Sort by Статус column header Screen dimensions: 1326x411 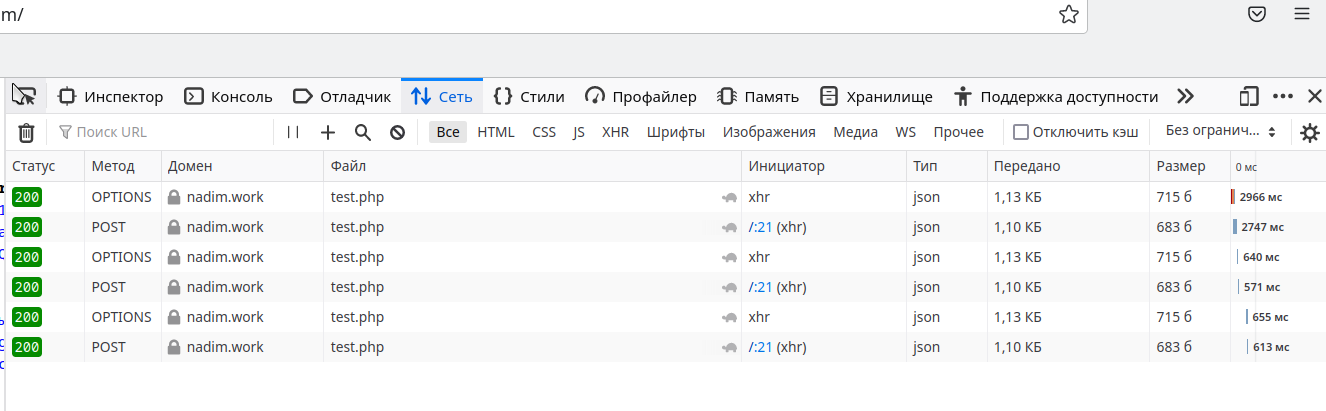point(45,166)
